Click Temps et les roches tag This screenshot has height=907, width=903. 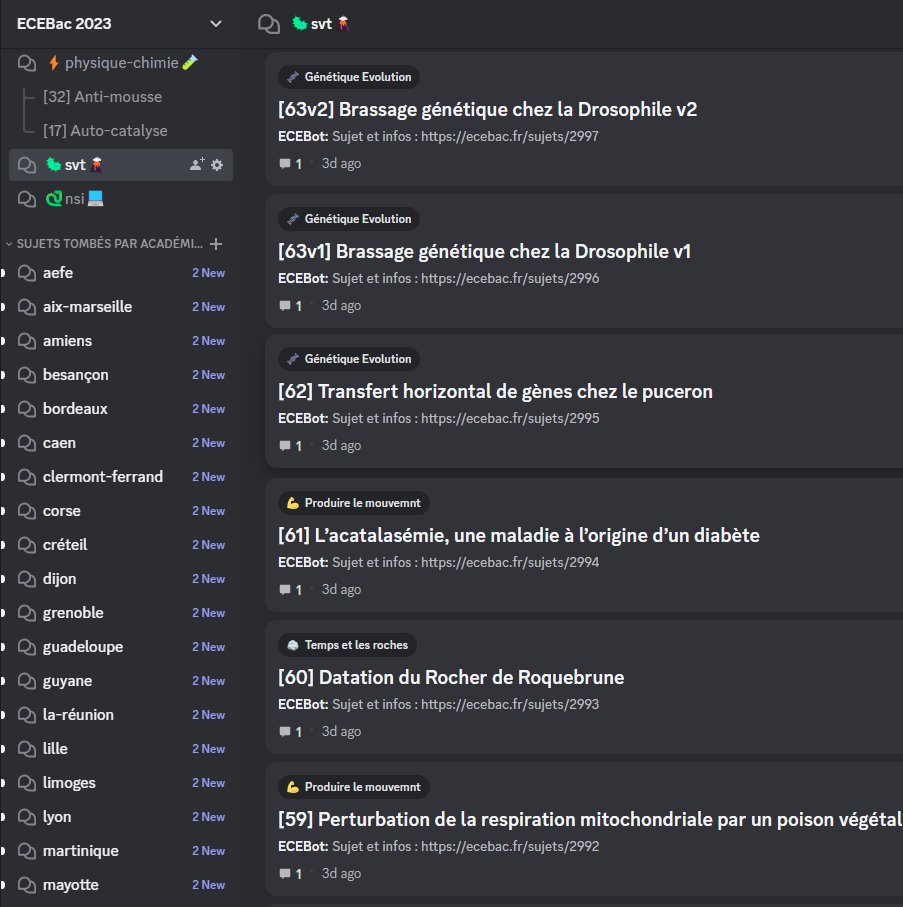tap(347, 645)
